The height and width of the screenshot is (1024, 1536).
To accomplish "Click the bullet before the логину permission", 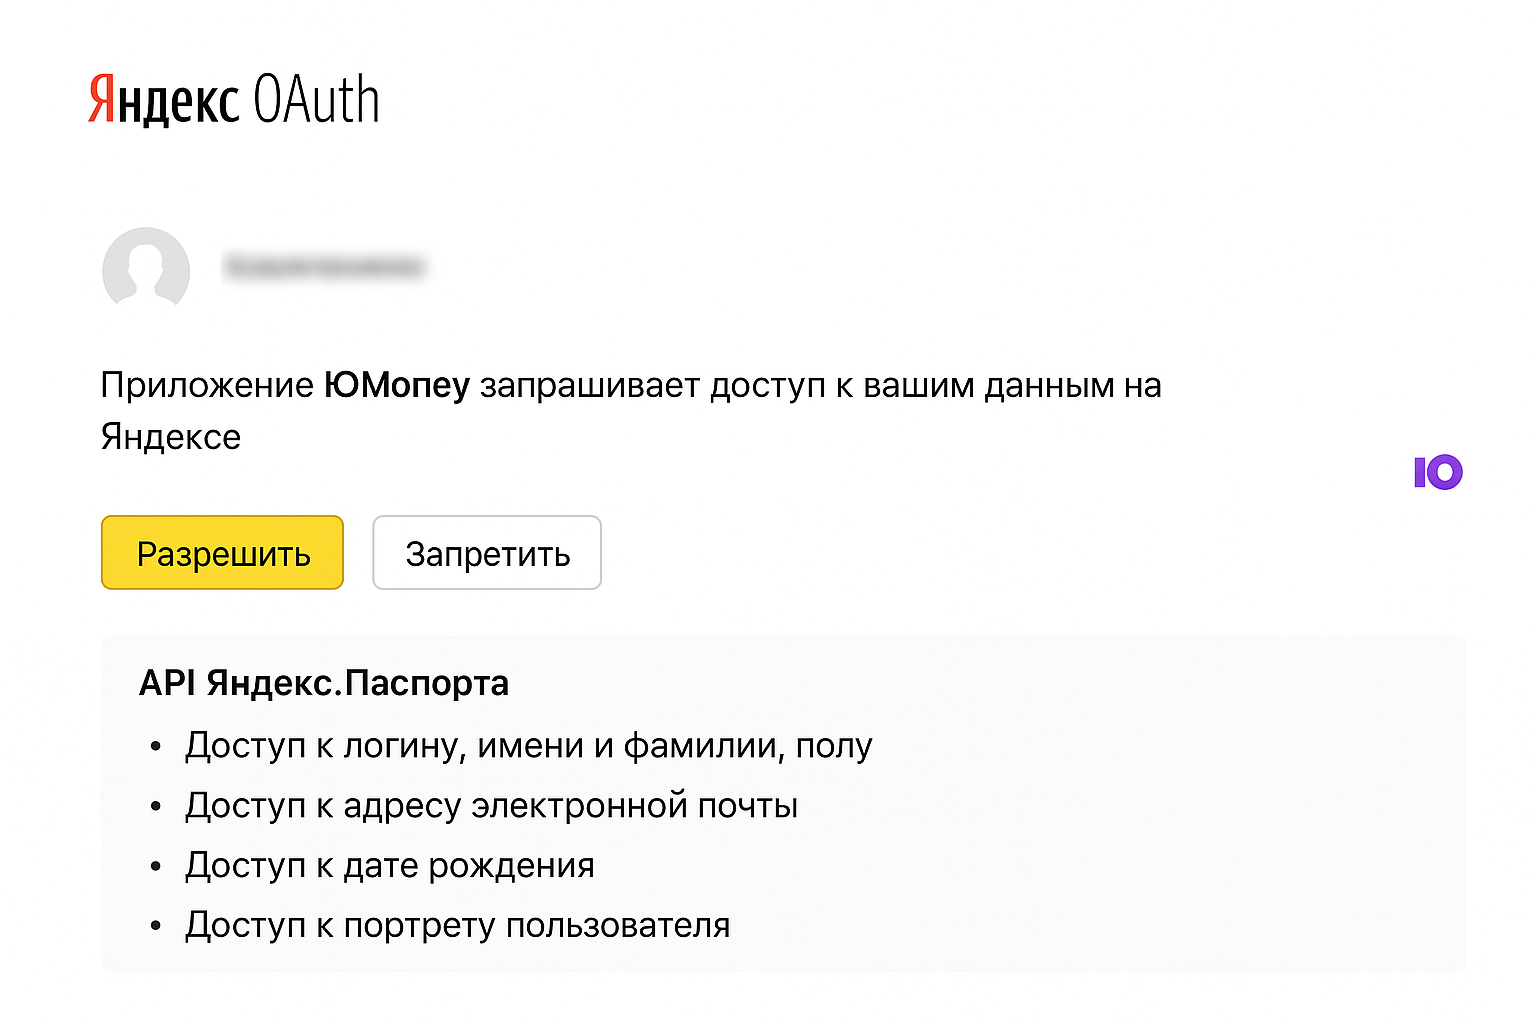I will (x=155, y=747).
